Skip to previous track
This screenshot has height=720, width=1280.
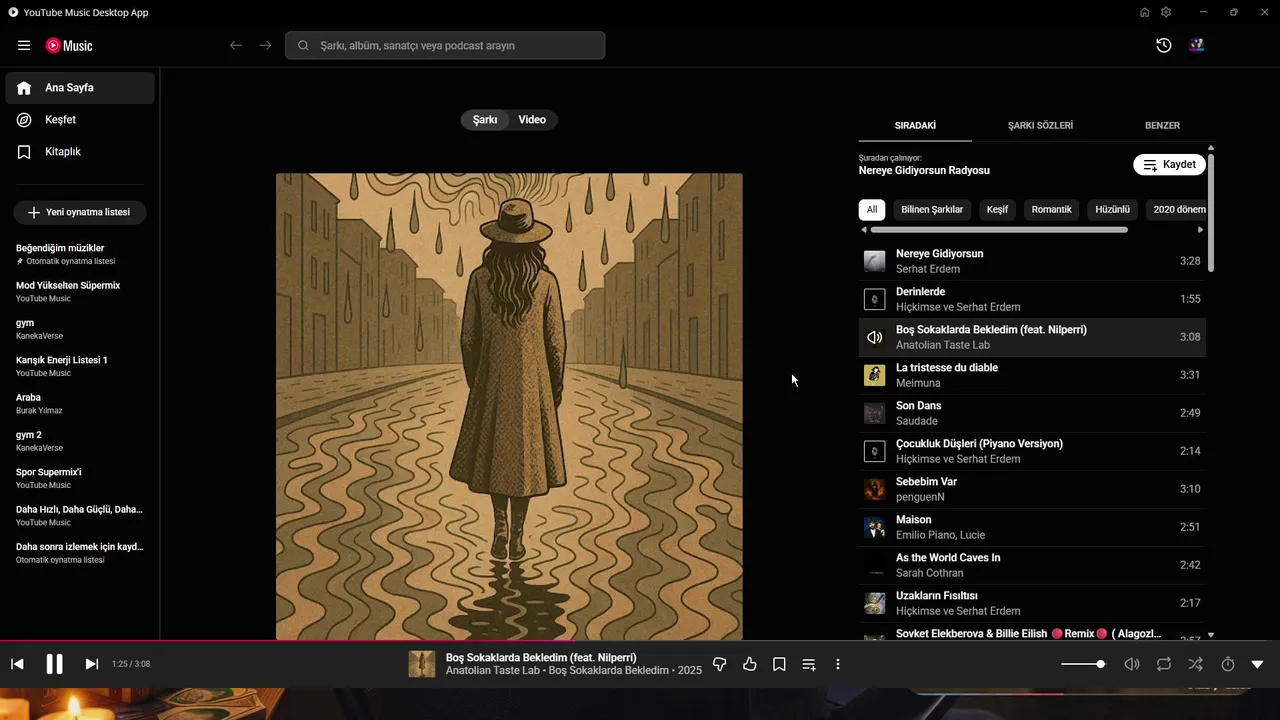pyautogui.click(x=17, y=664)
